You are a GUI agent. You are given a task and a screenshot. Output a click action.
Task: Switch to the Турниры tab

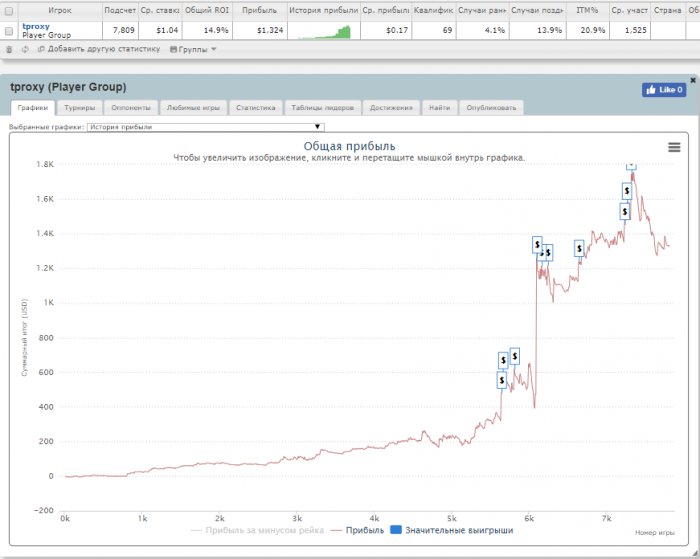pyautogui.click(x=79, y=108)
